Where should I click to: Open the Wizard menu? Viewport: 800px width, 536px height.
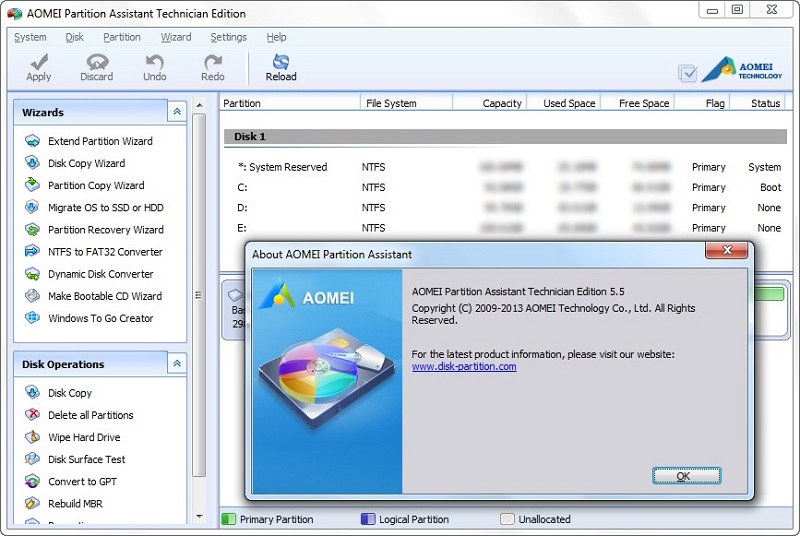coord(176,37)
